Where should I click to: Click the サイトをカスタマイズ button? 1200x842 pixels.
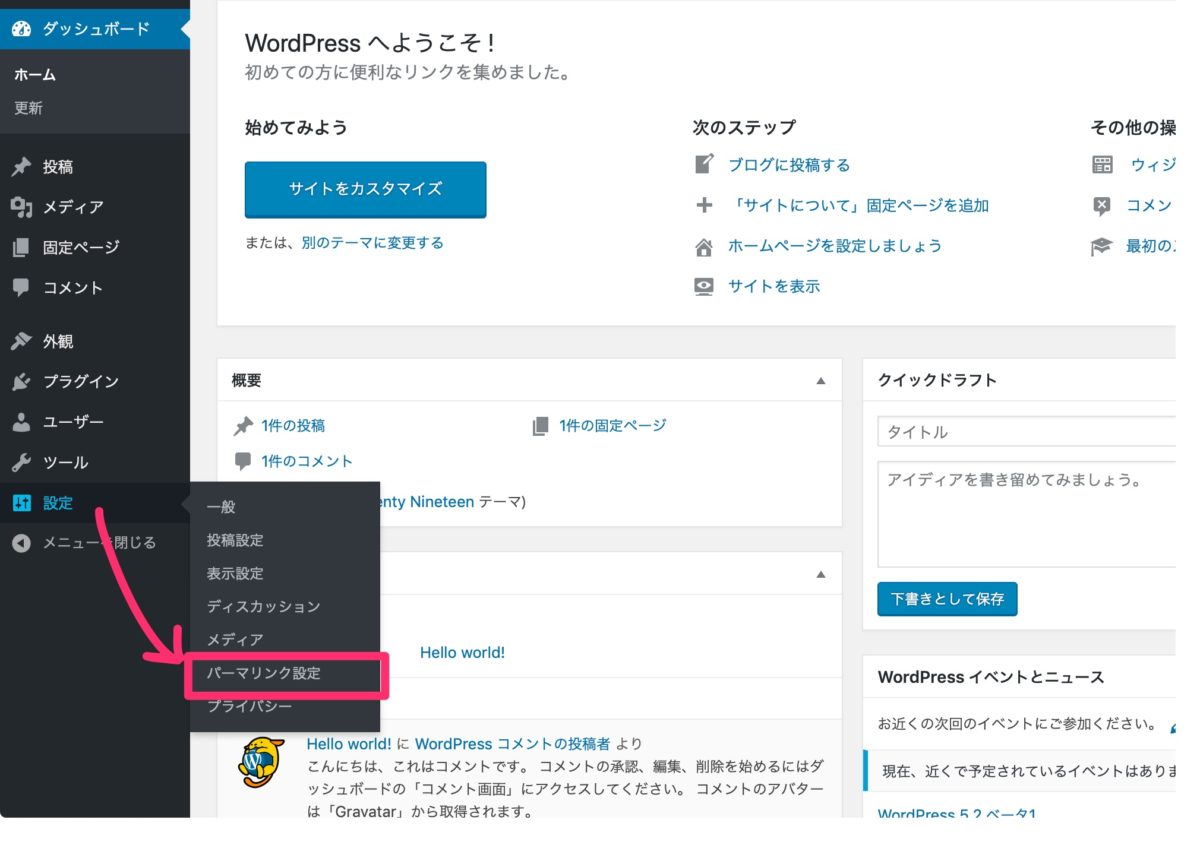coord(365,189)
